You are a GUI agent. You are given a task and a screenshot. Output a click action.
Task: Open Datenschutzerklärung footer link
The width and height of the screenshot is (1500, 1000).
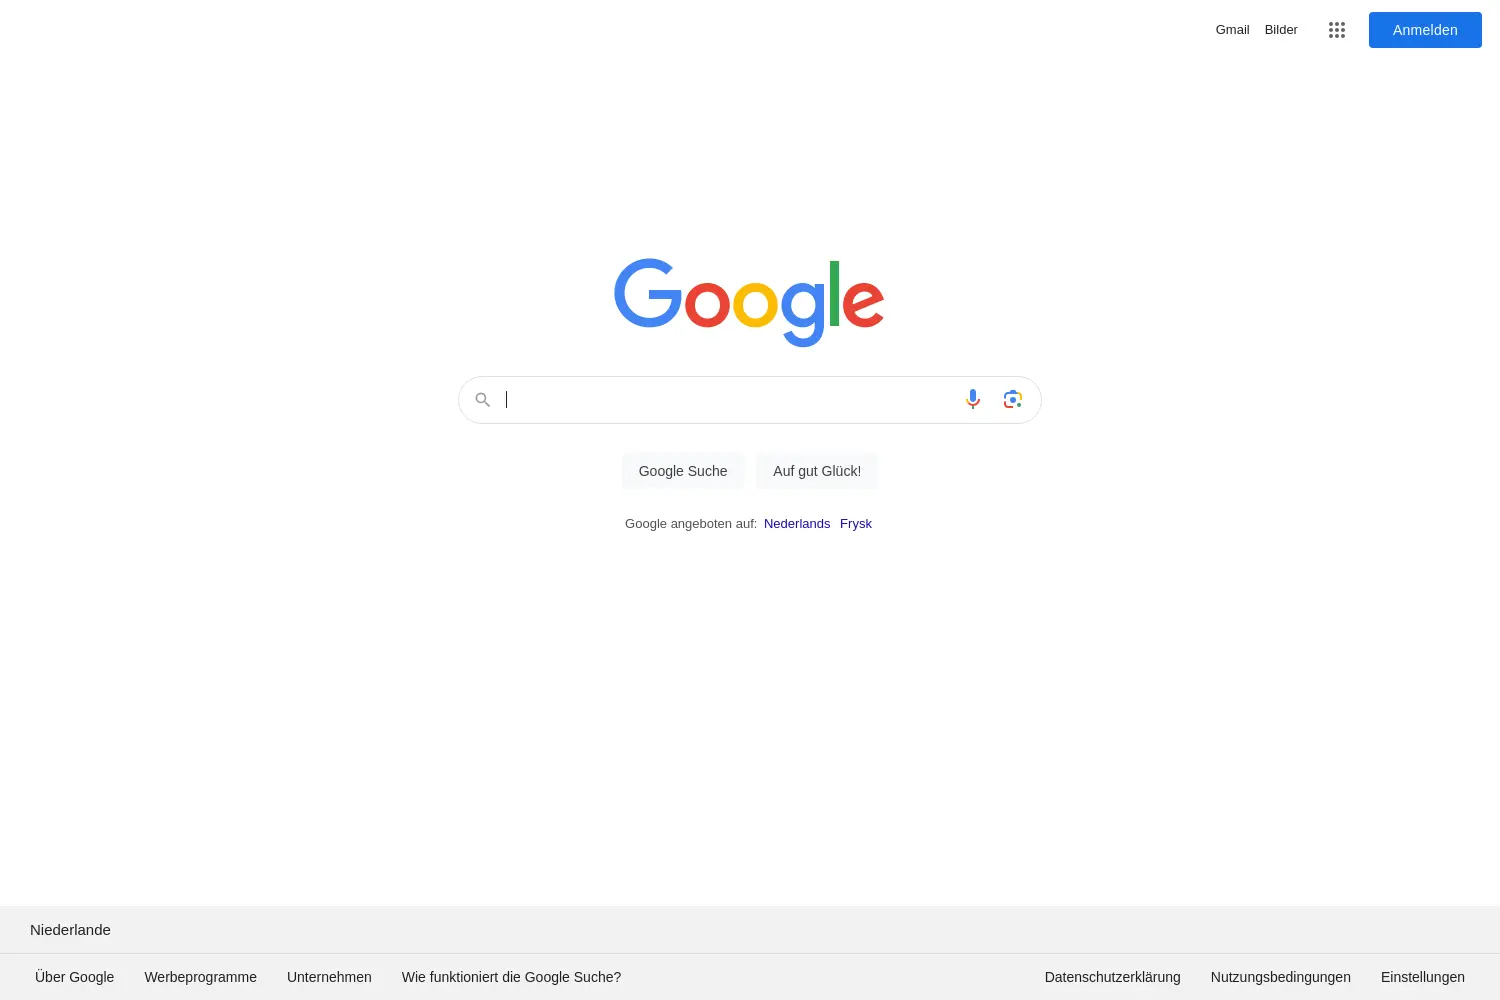click(x=1113, y=977)
